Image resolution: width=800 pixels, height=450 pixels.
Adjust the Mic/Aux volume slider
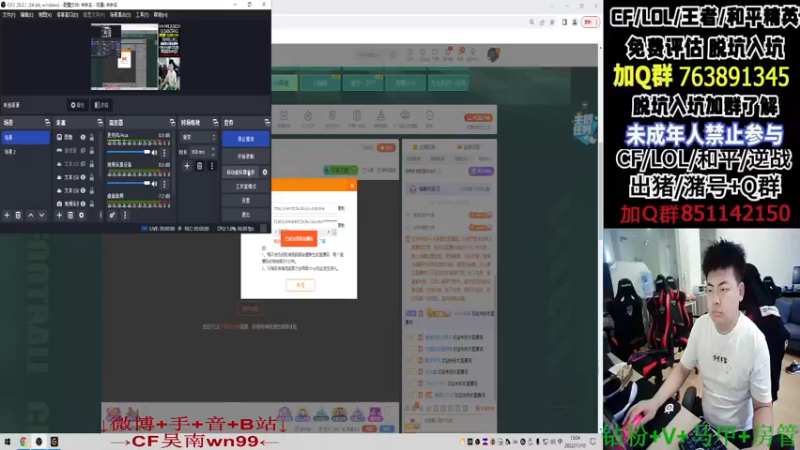[128, 152]
